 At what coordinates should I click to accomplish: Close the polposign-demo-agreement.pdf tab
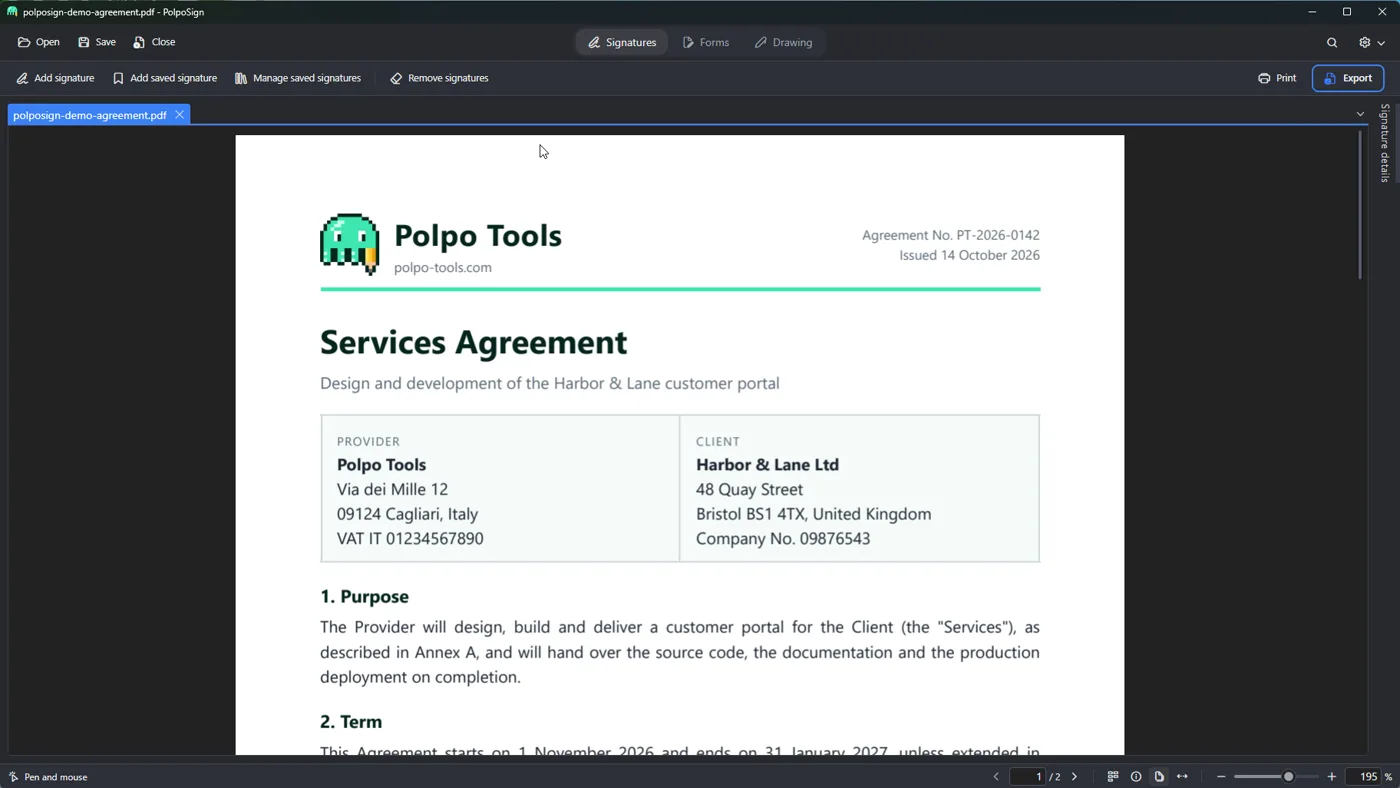(x=180, y=115)
